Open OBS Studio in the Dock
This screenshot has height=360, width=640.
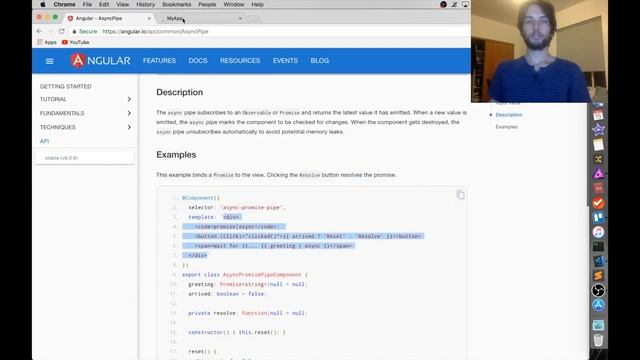[598, 291]
